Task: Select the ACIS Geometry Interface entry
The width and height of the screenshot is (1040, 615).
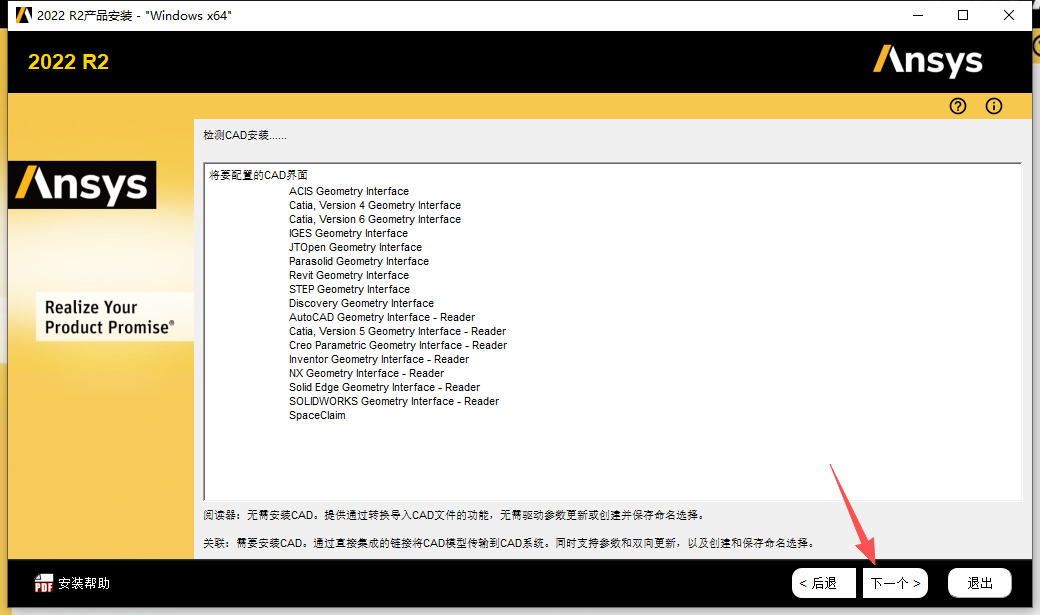Action: [x=348, y=191]
